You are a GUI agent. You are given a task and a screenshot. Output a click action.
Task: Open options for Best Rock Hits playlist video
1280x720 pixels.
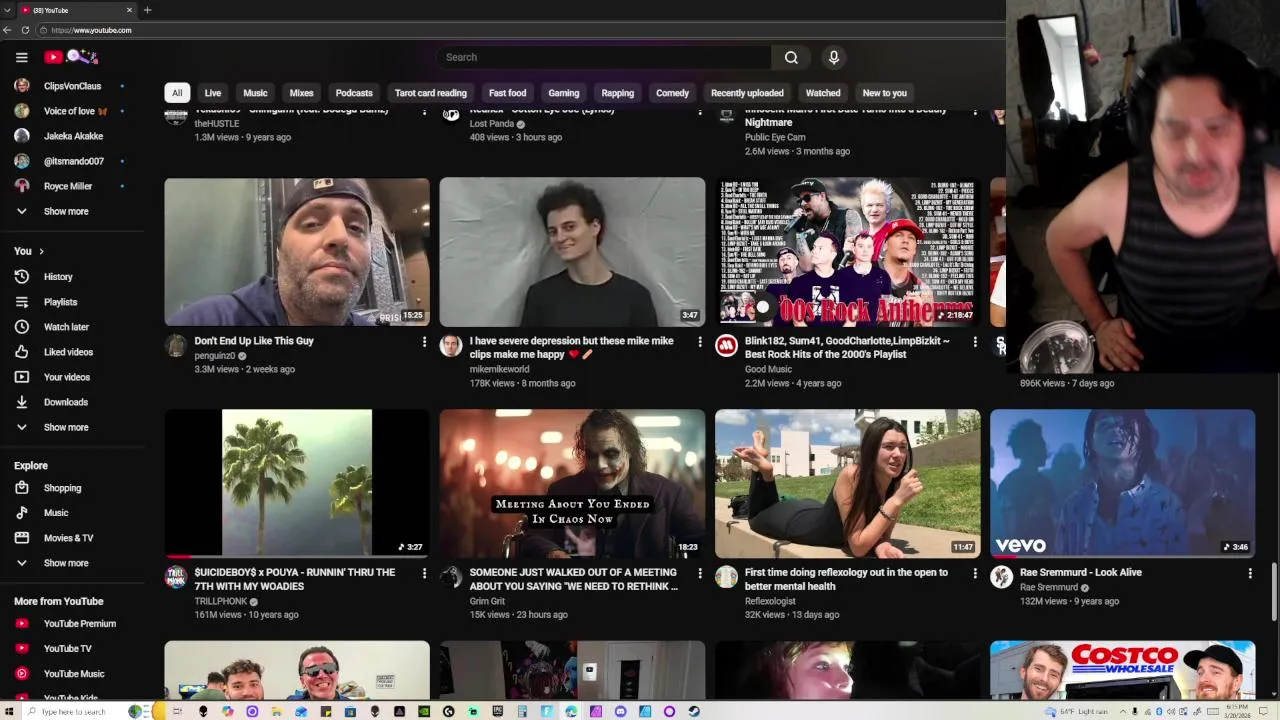tap(975, 342)
